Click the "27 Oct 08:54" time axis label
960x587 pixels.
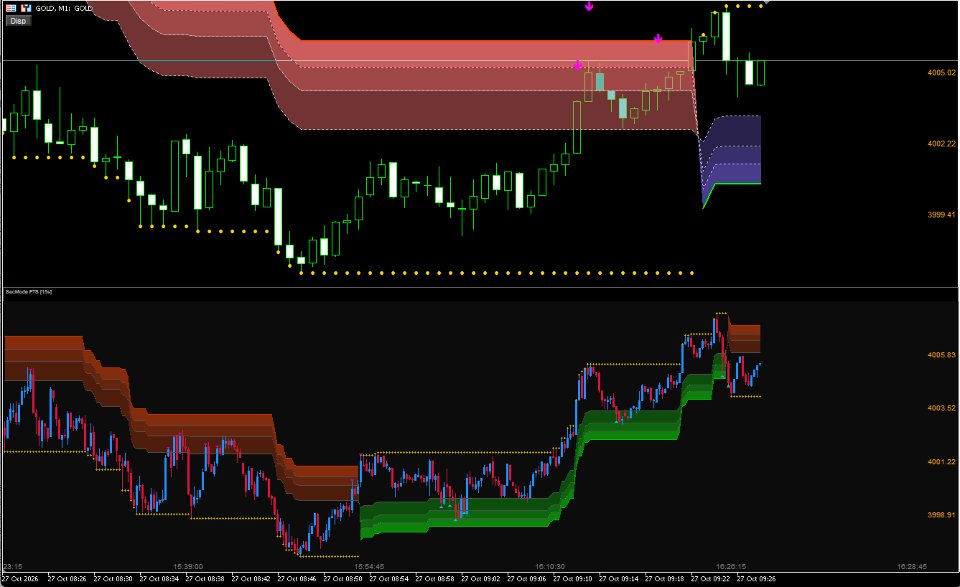[388, 578]
